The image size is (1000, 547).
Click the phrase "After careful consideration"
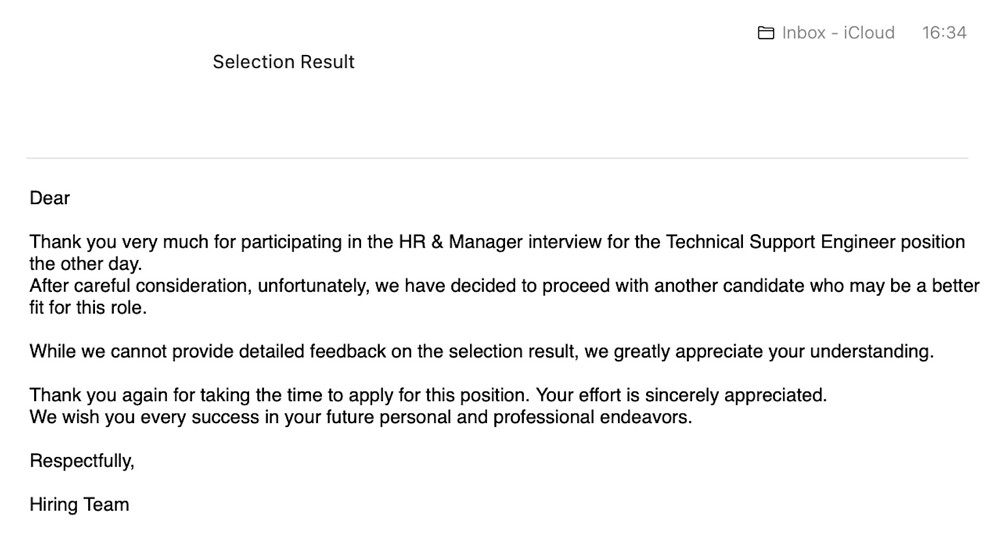[x=141, y=286]
